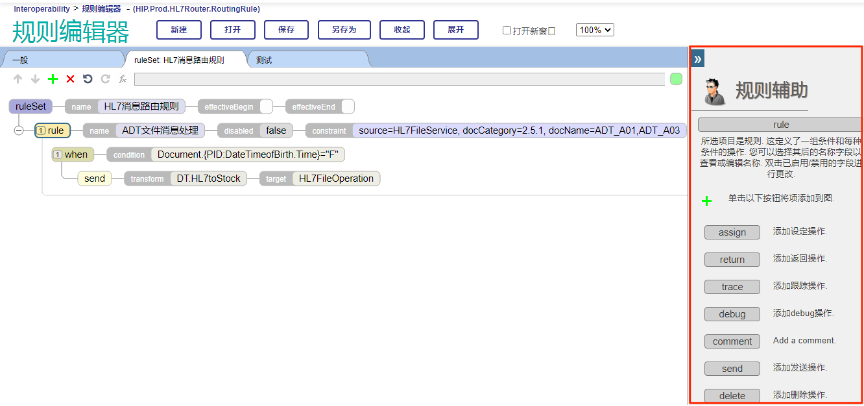Image resolution: width=864 pixels, height=406 pixels.
Task: Tick the 打开新窗口 checkbox
Action: point(507,30)
